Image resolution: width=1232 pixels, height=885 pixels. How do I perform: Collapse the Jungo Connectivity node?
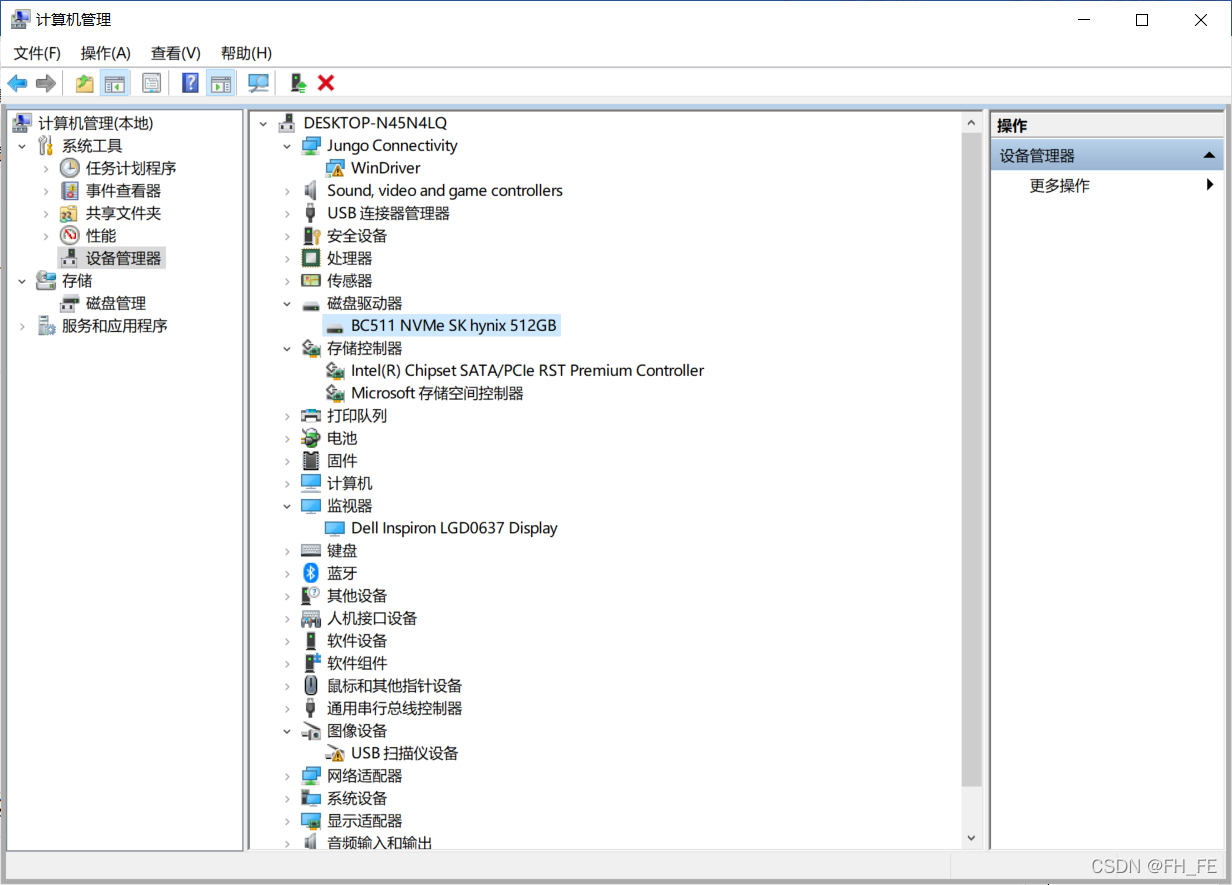pyautogui.click(x=287, y=146)
